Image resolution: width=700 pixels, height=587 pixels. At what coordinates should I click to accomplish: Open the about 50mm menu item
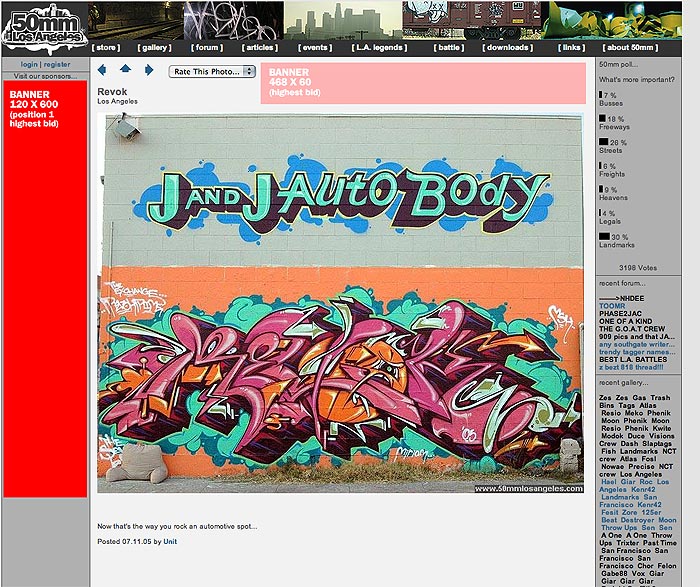pyautogui.click(x=630, y=47)
